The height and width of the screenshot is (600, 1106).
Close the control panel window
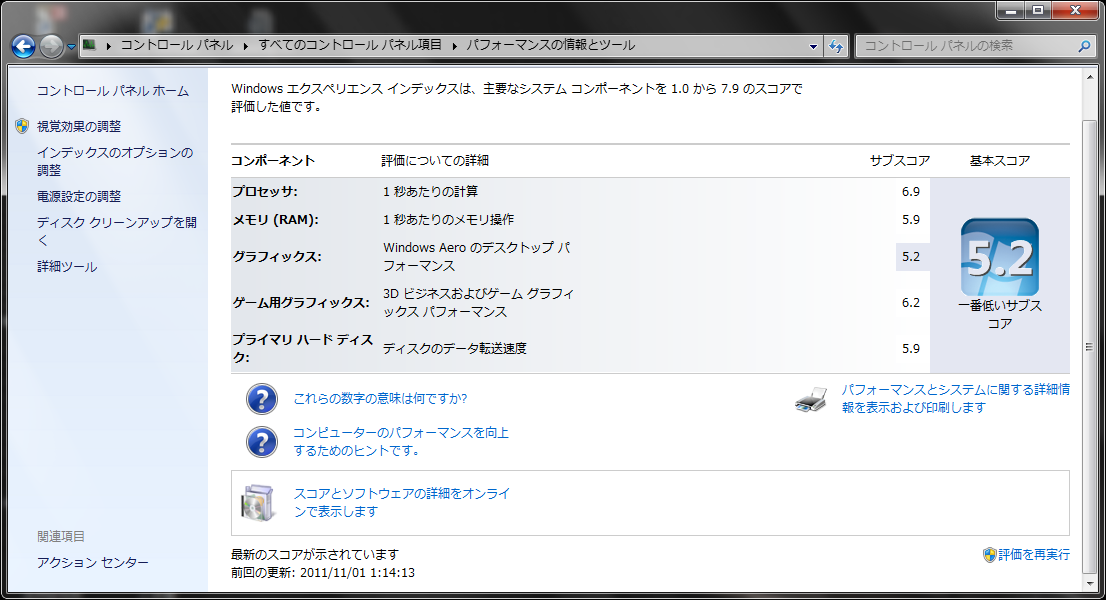click(1076, 11)
